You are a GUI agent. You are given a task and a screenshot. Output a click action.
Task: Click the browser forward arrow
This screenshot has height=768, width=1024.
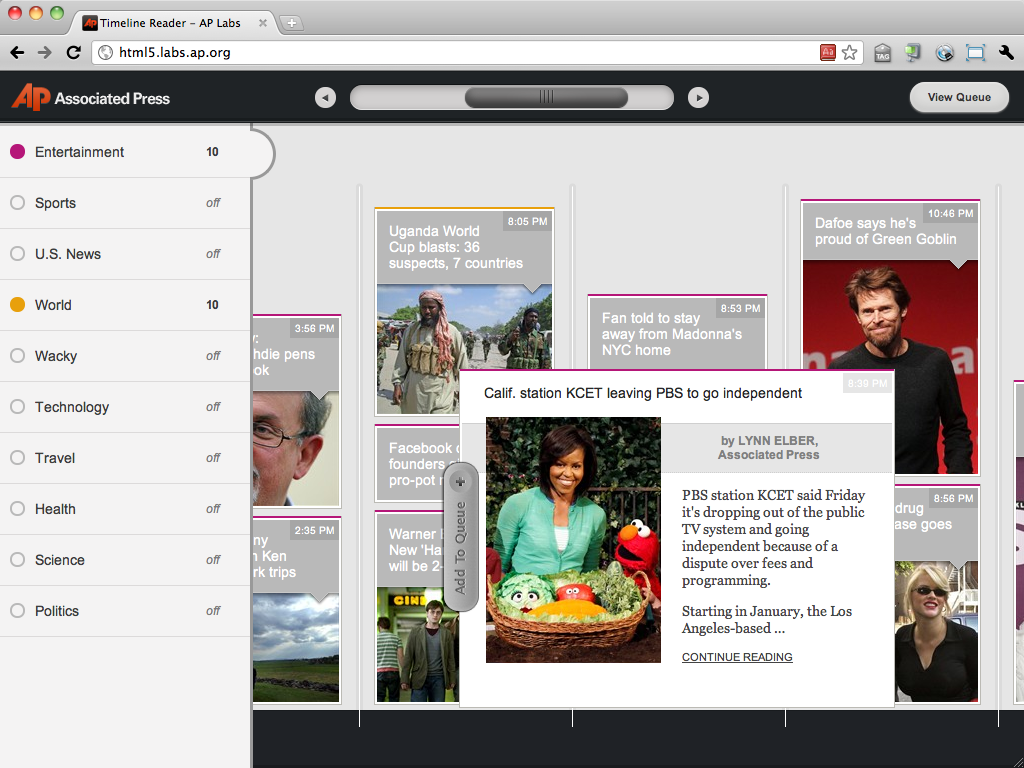(x=44, y=53)
